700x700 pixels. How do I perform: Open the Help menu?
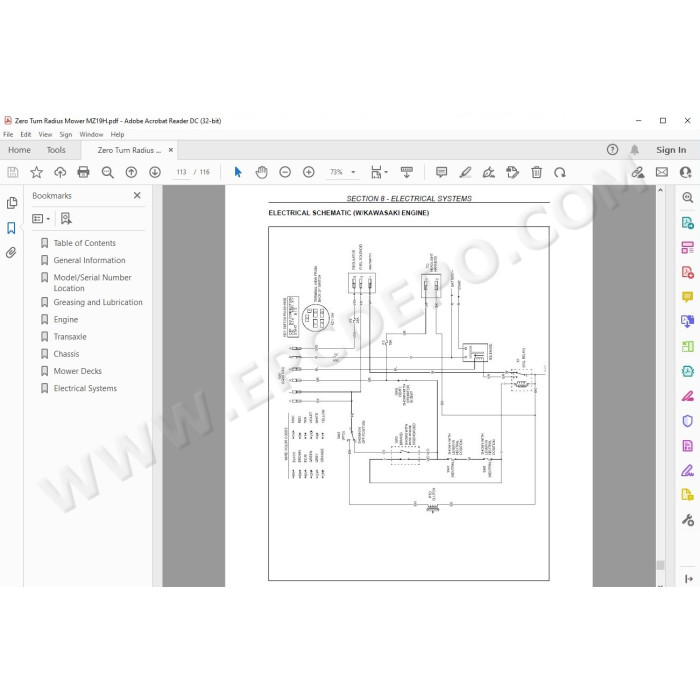point(117,134)
